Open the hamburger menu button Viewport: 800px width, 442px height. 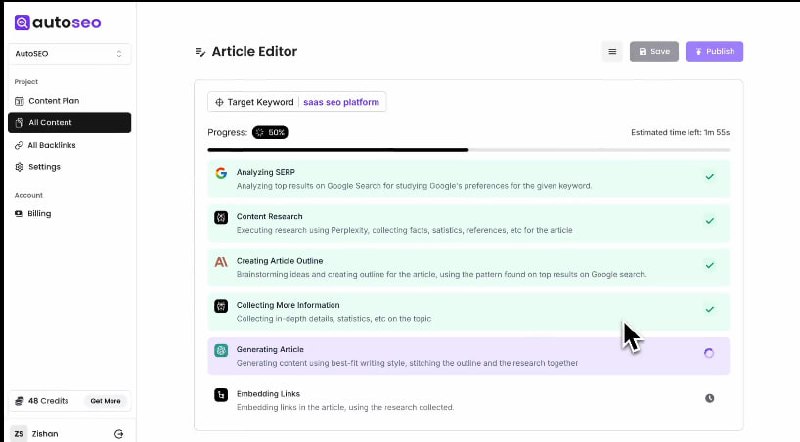[612, 52]
